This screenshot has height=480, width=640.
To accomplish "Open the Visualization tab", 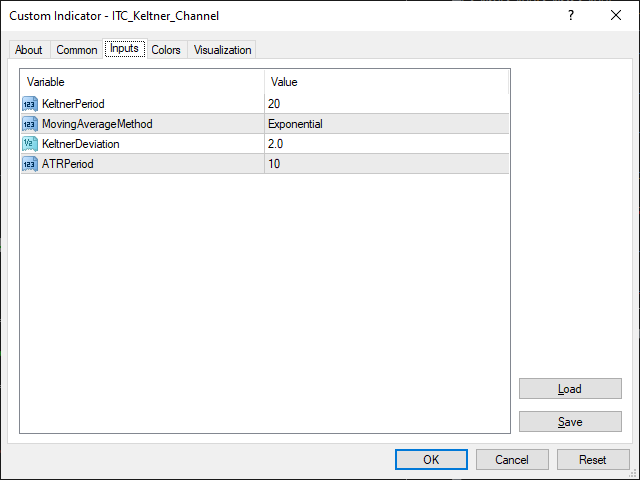I will 222,50.
